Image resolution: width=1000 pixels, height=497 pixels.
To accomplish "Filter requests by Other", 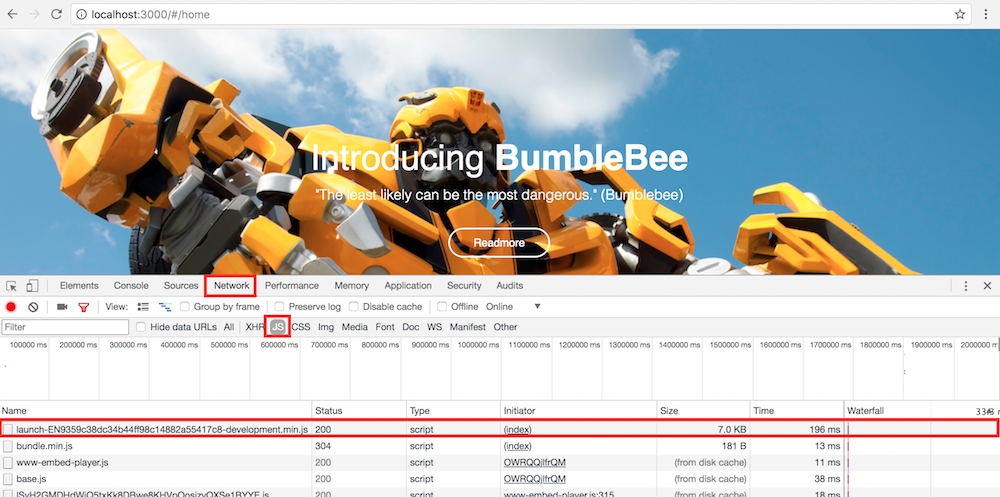I will click(x=505, y=327).
